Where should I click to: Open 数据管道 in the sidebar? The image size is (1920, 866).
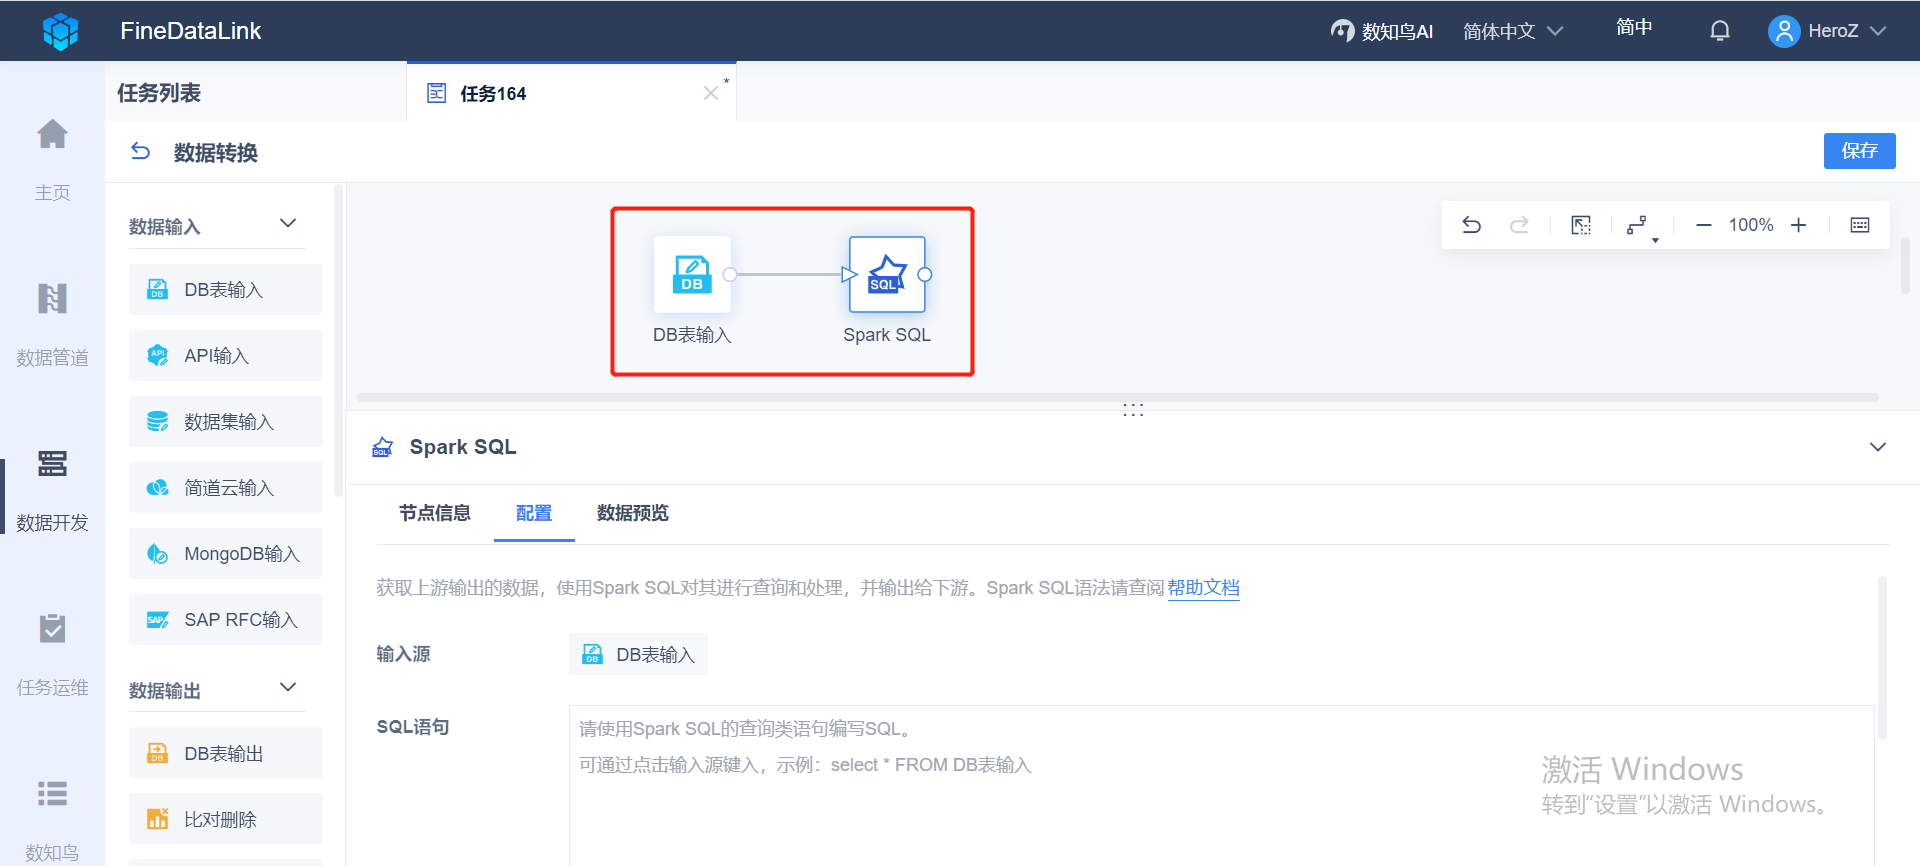[52, 323]
